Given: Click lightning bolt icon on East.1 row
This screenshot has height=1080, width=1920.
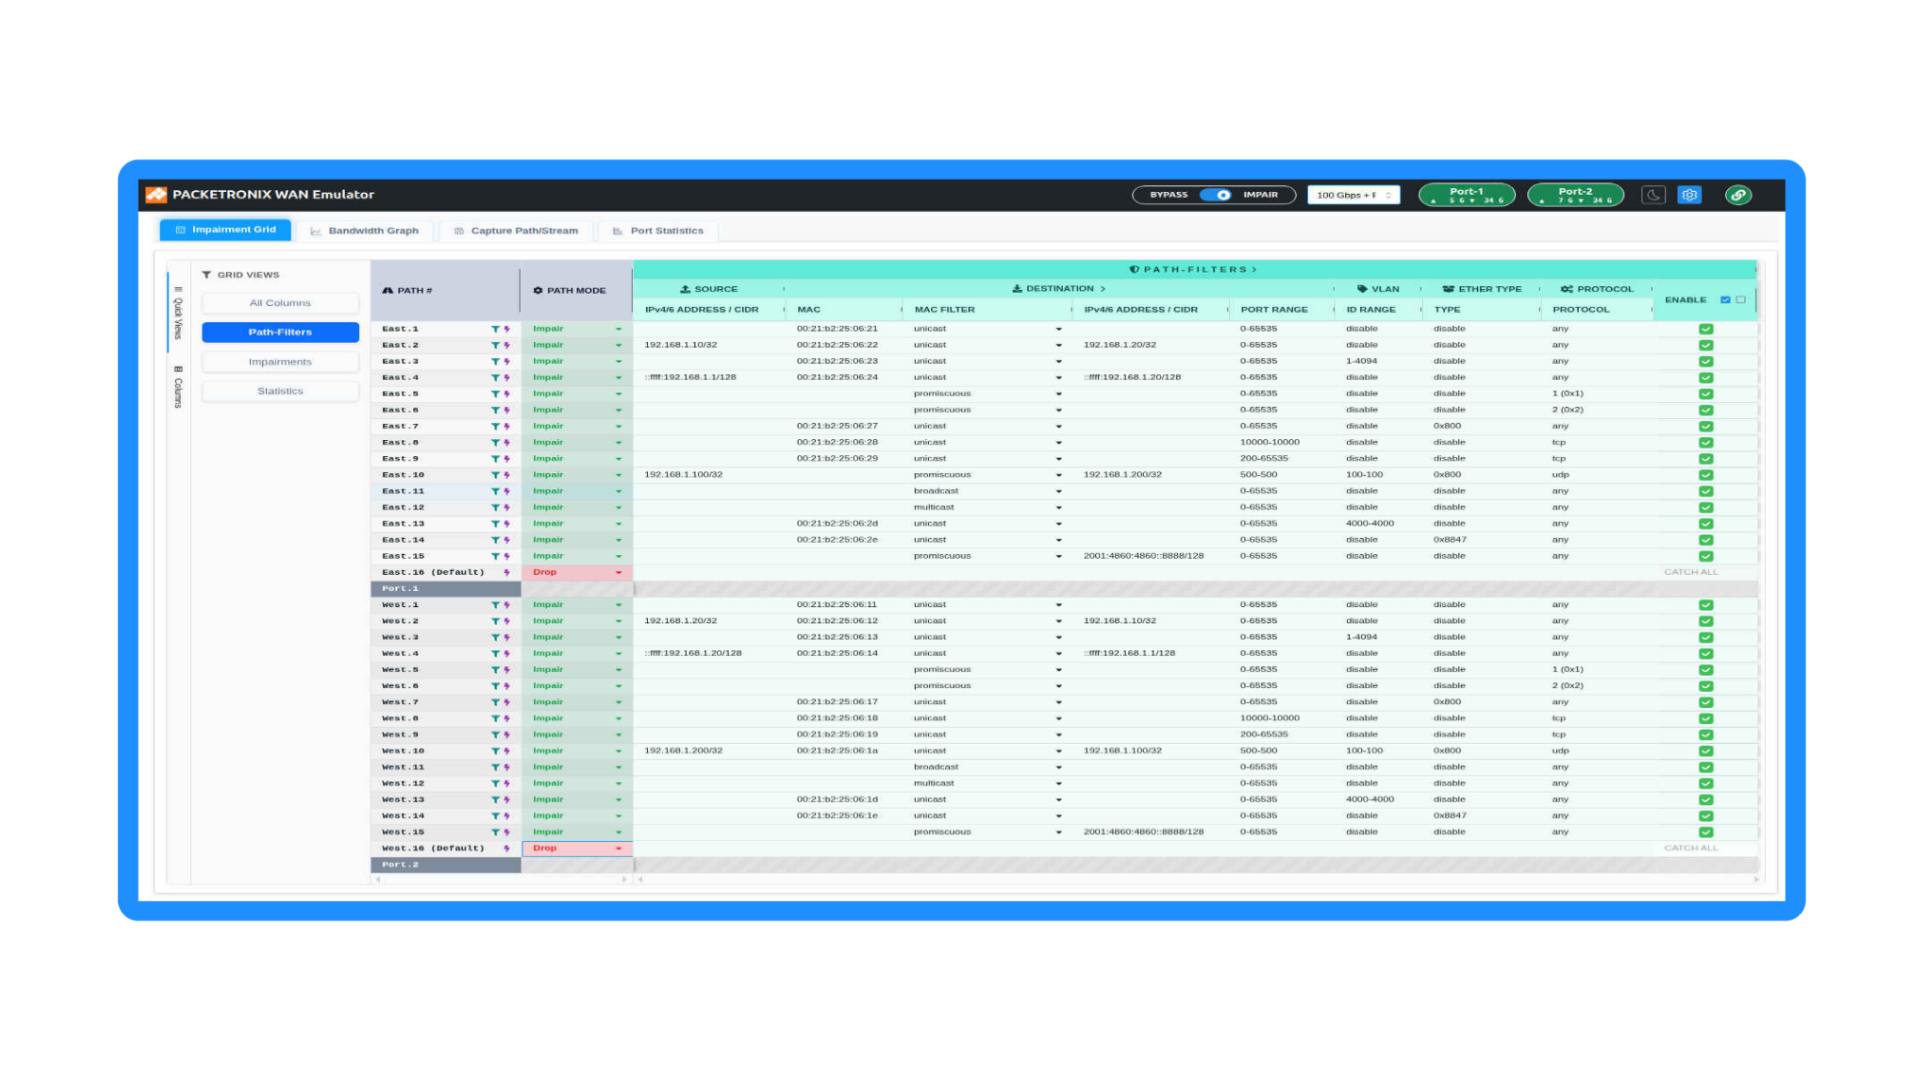Looking at the screenshot, I should (x=507, y=329).
